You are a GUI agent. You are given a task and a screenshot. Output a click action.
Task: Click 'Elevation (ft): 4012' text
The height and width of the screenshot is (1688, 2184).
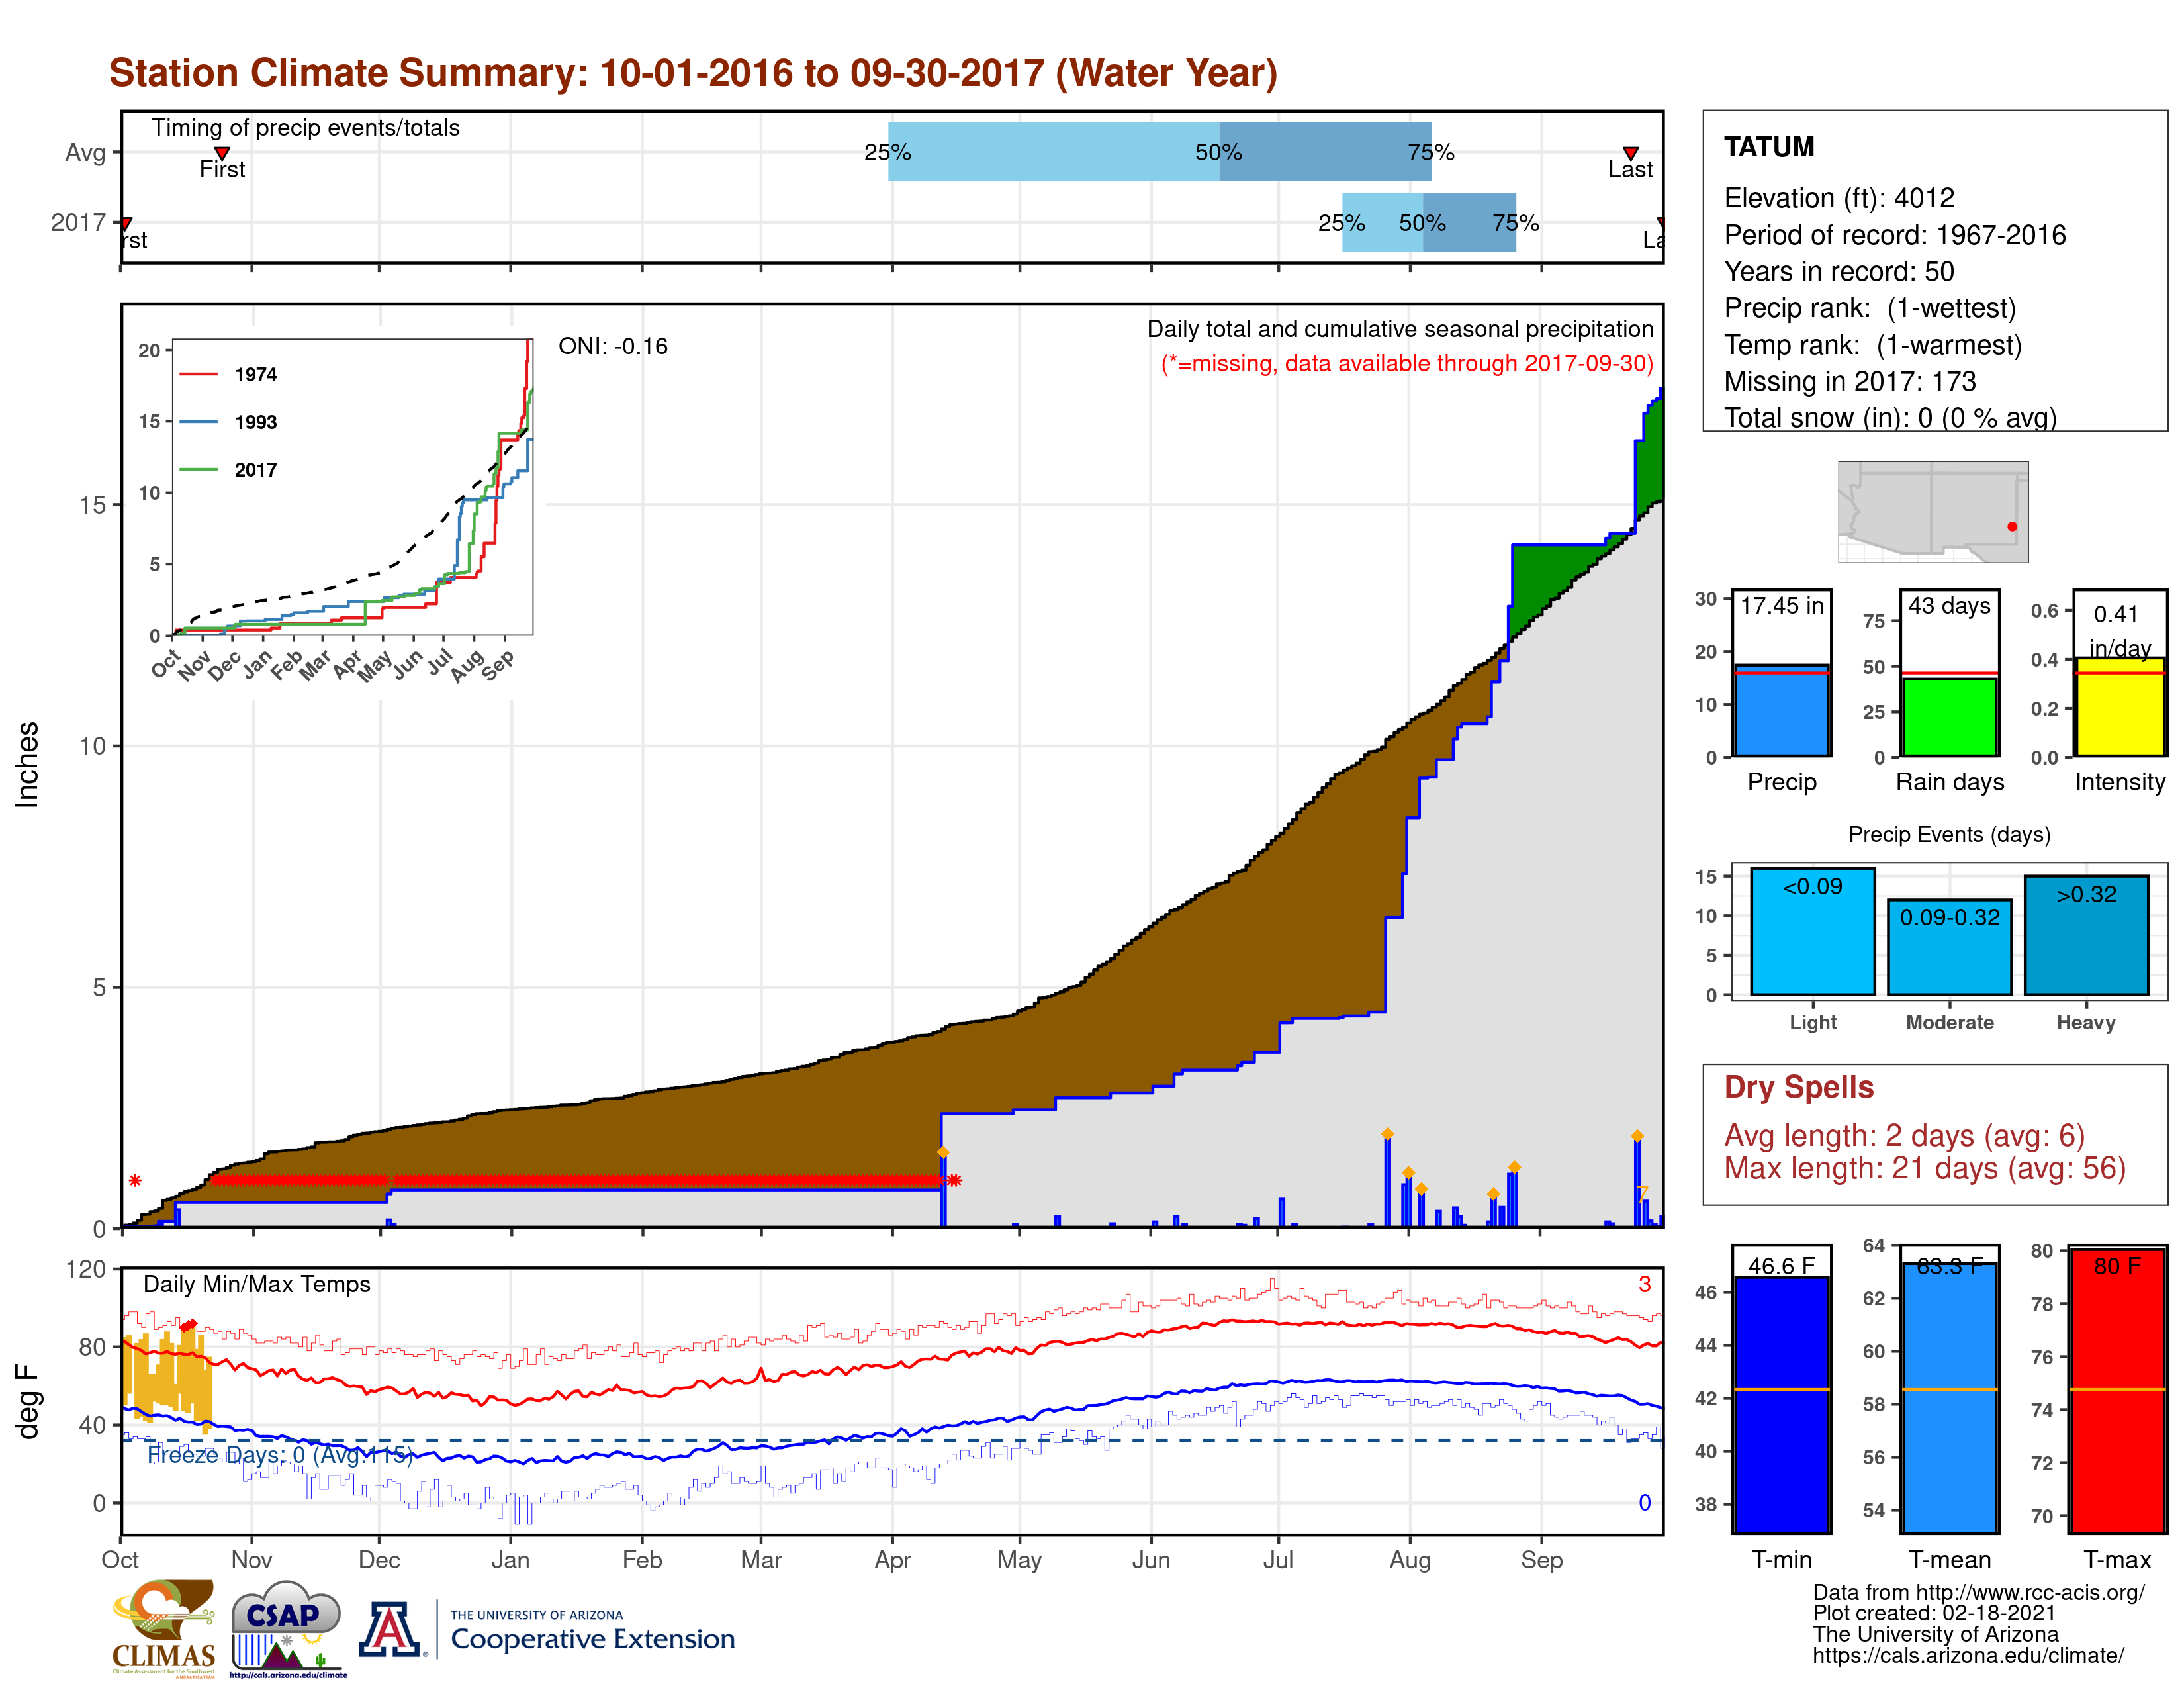point(1839,198)
